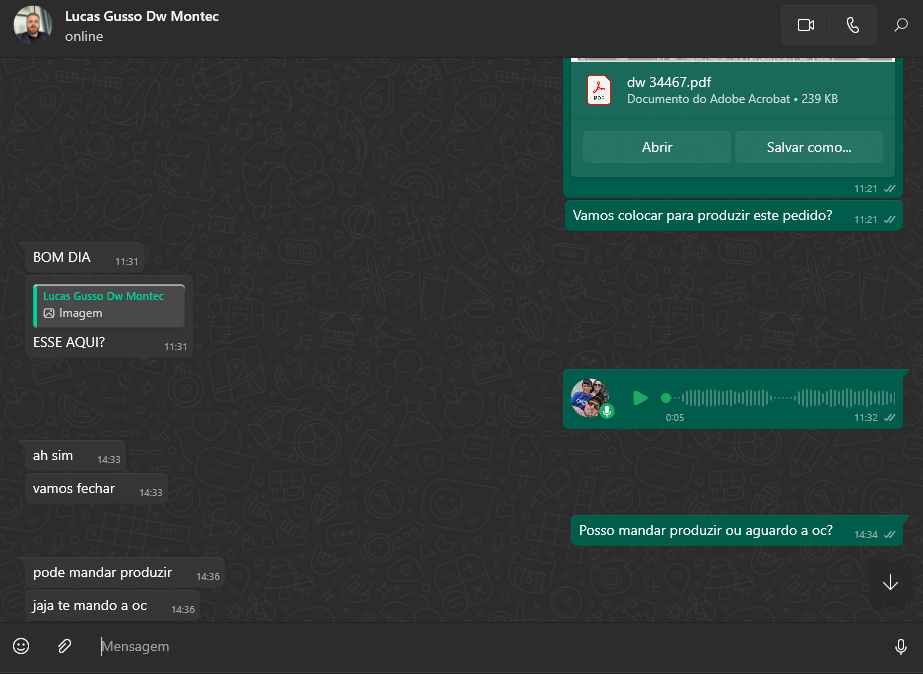Jump to quoted Imagem reply message

109,305
